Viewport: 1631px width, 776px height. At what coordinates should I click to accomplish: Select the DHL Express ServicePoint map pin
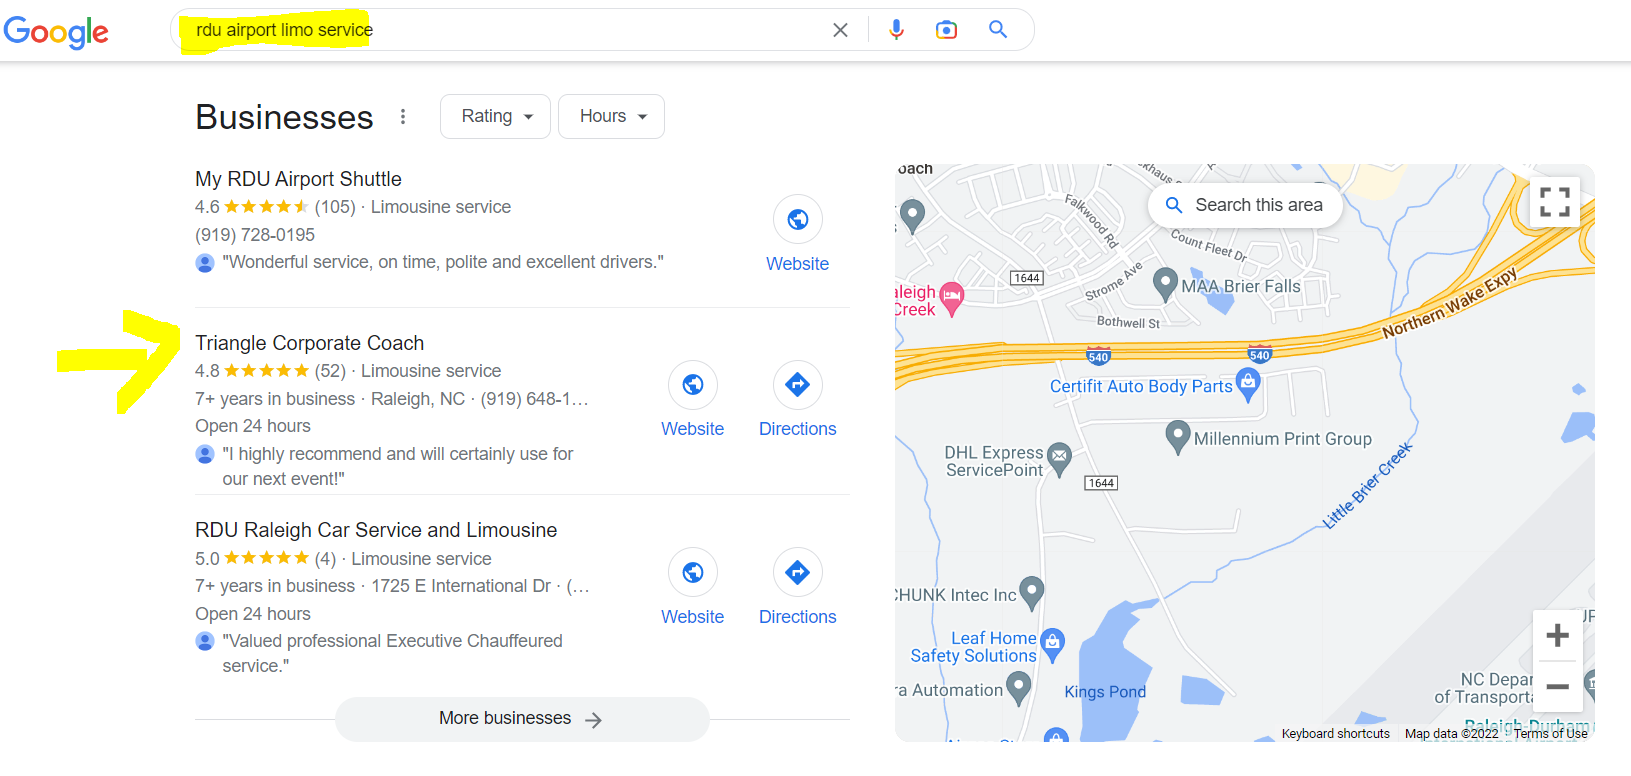pyautogui.click(x=1059, y=459)
